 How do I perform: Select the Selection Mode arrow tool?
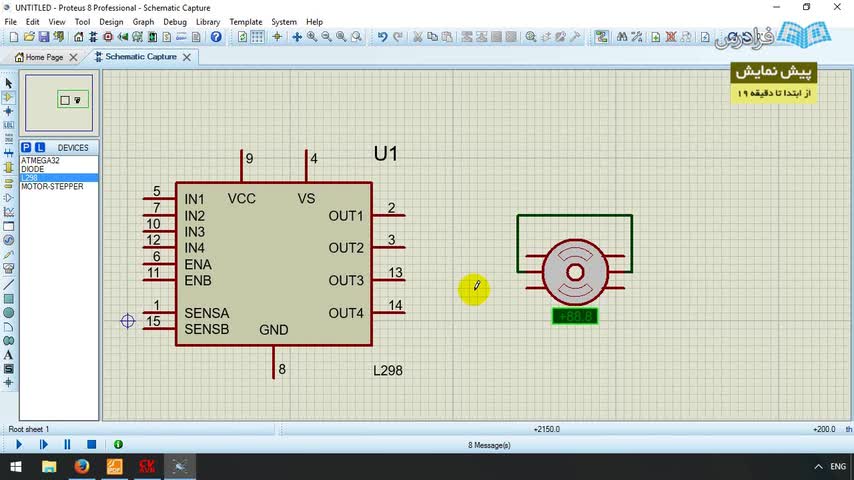click(x=8, y=83)
